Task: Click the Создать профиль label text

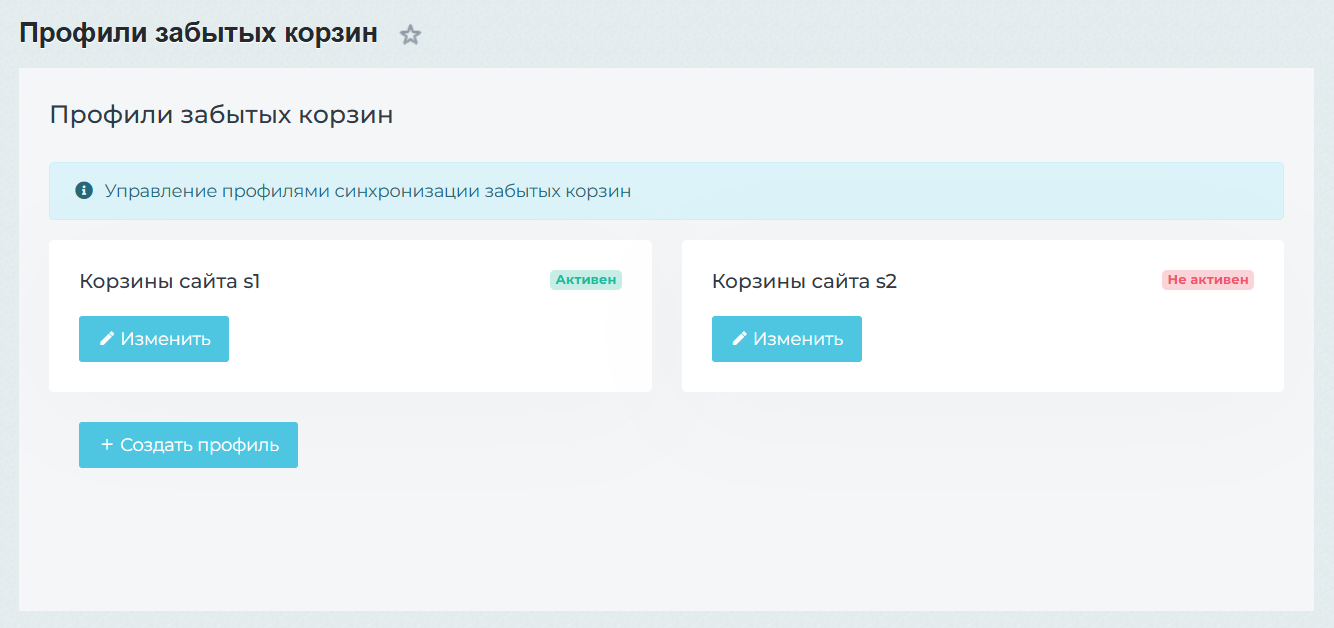Action: coord(199,445)
